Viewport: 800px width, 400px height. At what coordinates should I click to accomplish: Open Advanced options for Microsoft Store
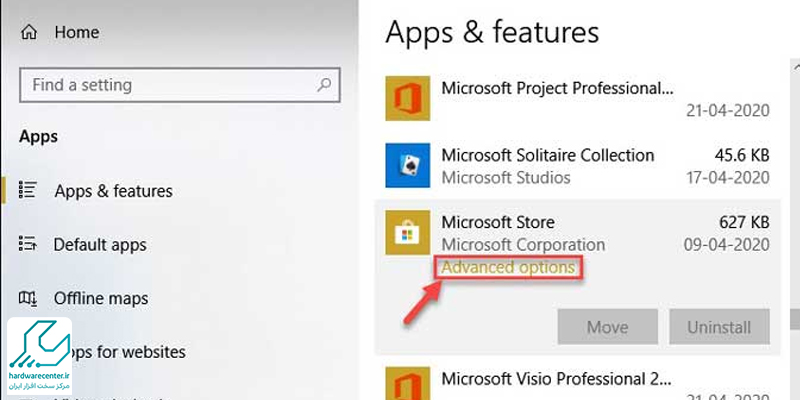pos(508,267)
